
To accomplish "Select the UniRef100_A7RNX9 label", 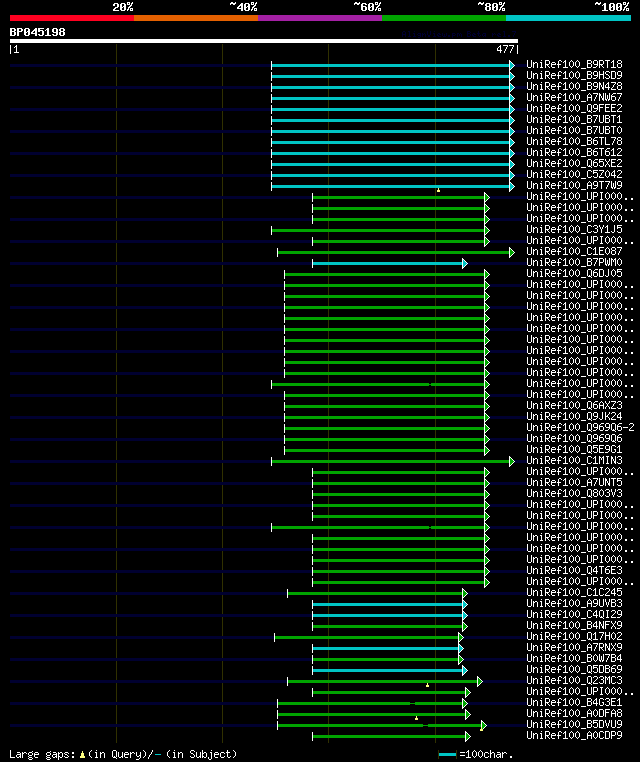I will pyautogui.click(x=574, y=647).
